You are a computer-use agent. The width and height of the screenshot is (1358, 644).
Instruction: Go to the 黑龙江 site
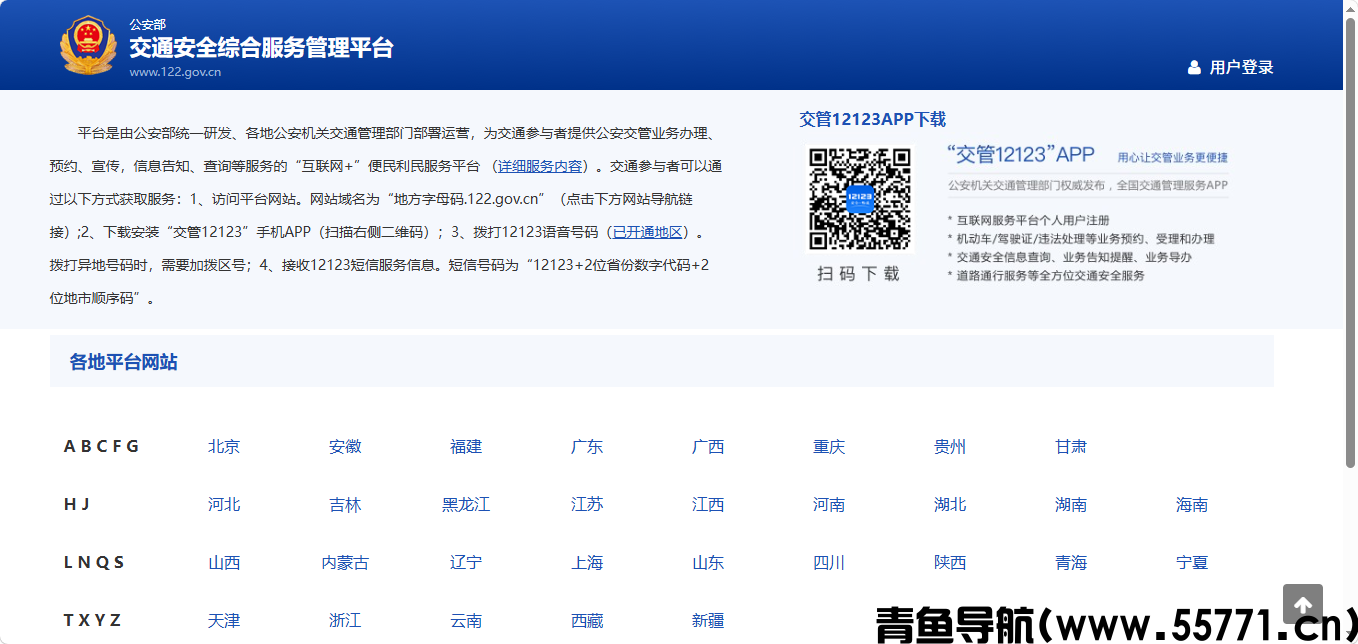click(x=466, y=505)
